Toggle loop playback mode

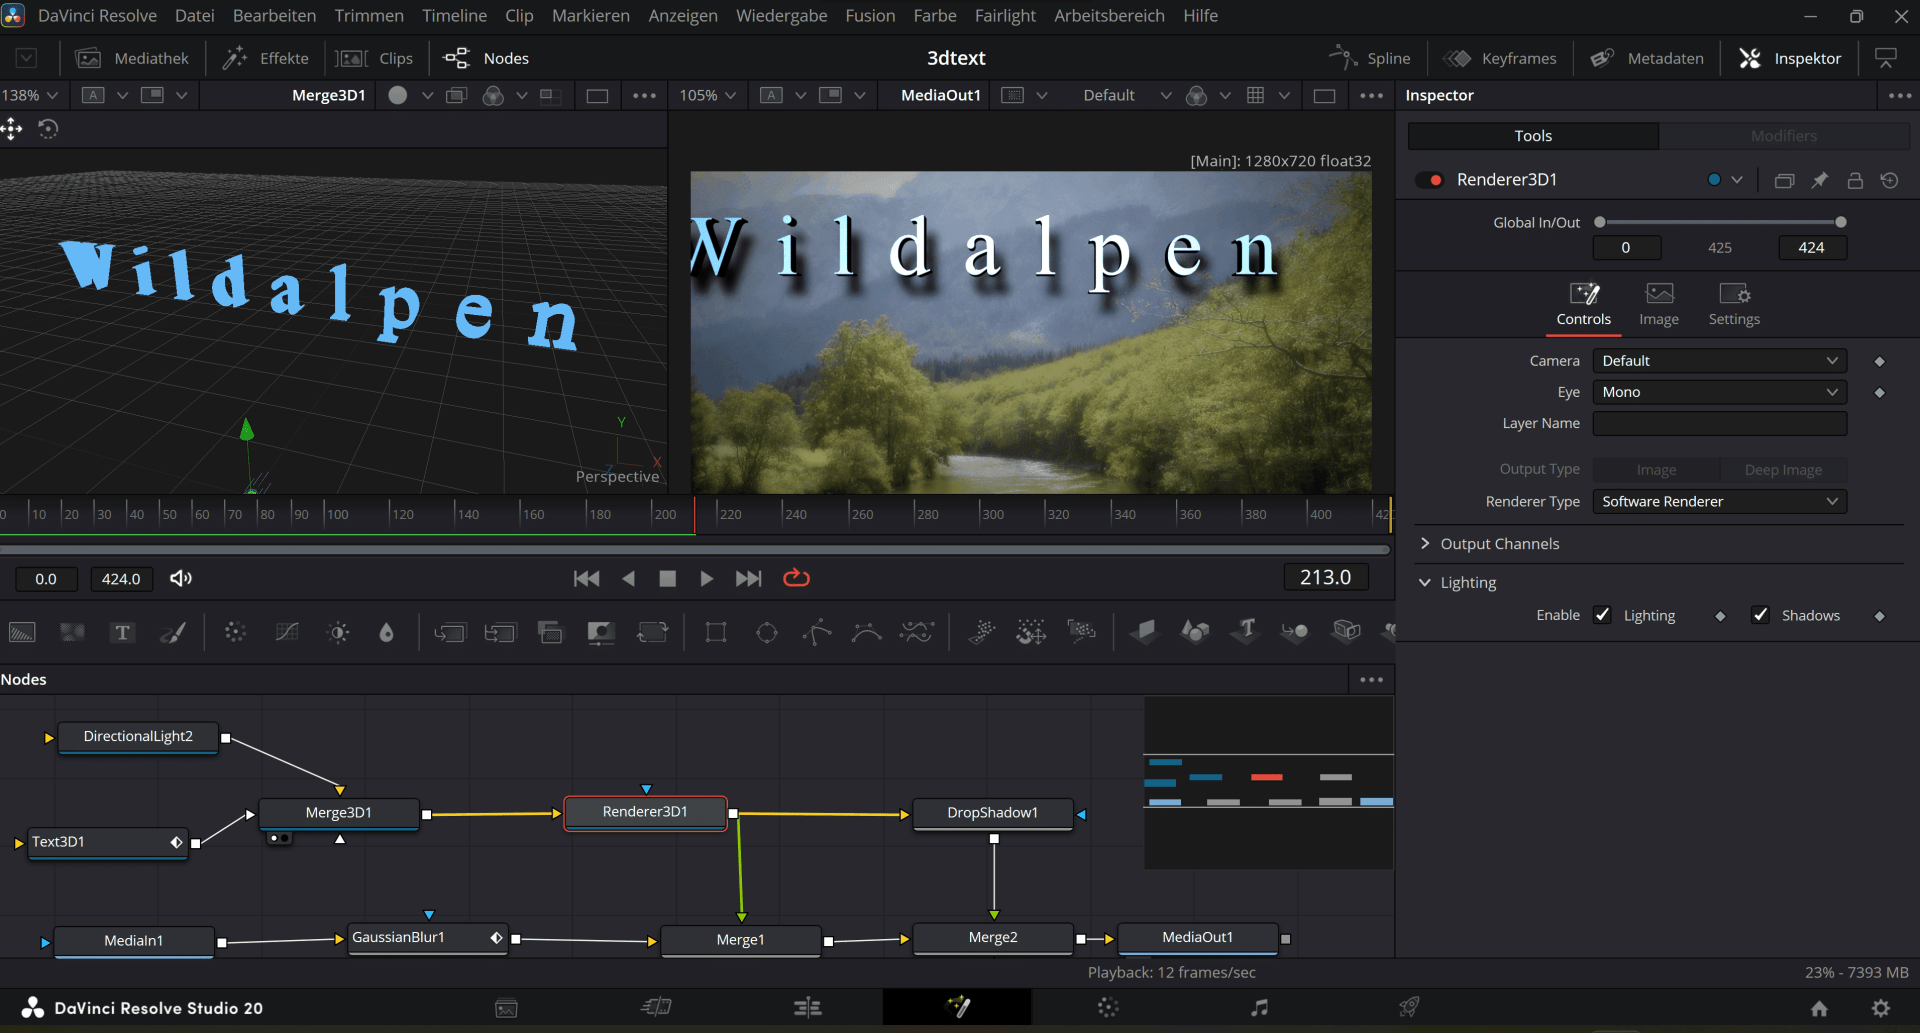click(x=796, y=578)
